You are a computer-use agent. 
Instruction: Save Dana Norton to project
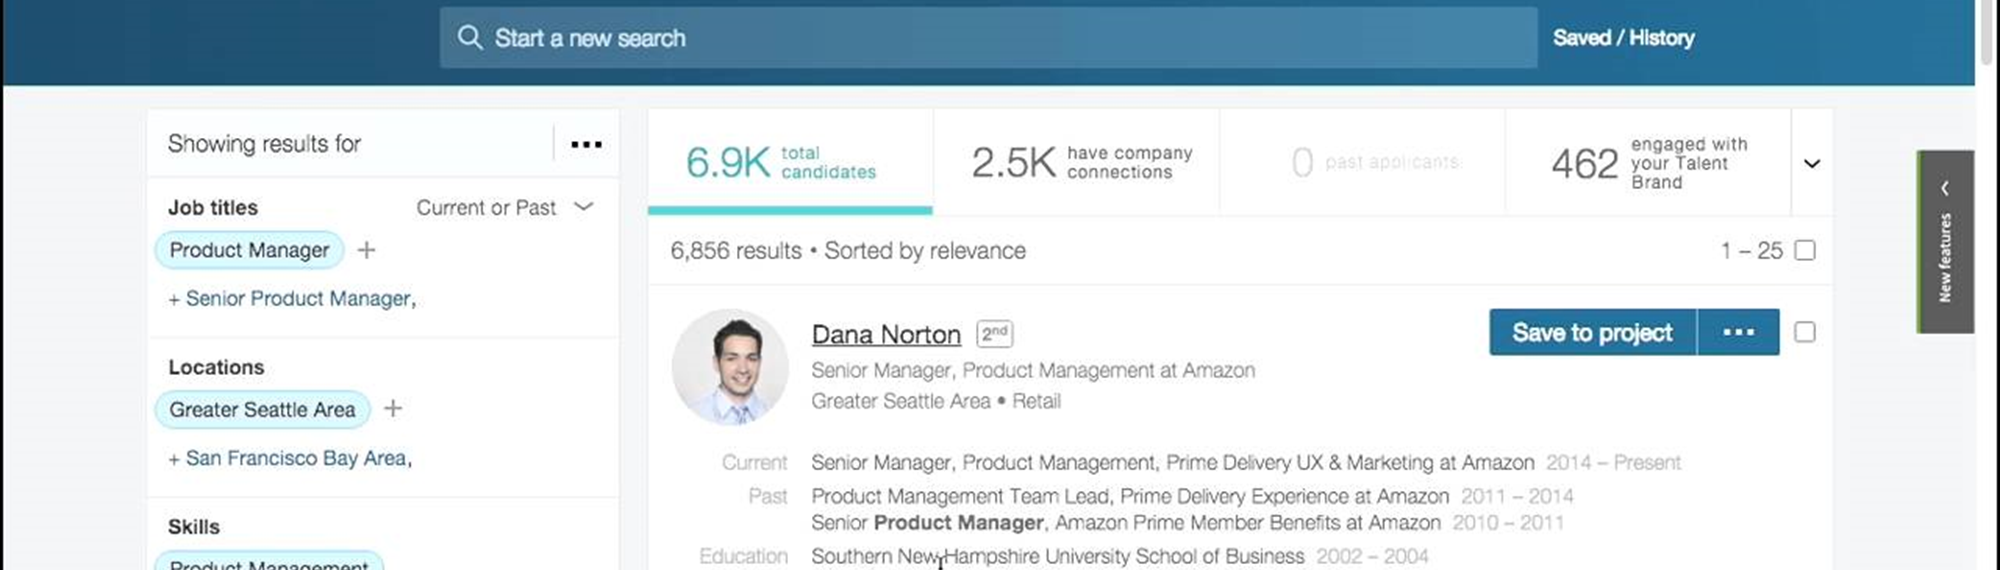click(x=1592, y=332)
